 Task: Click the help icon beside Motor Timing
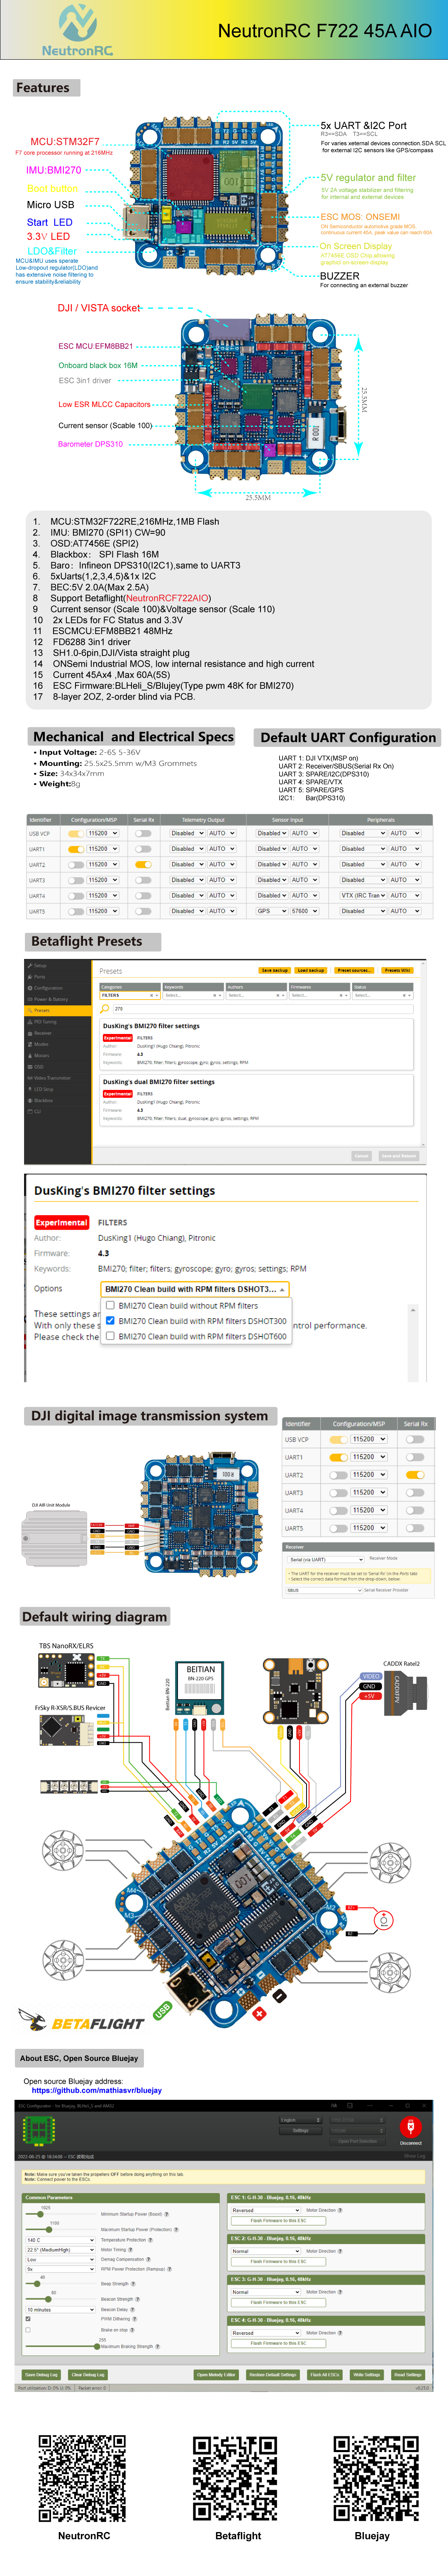tap(130, 2250)
